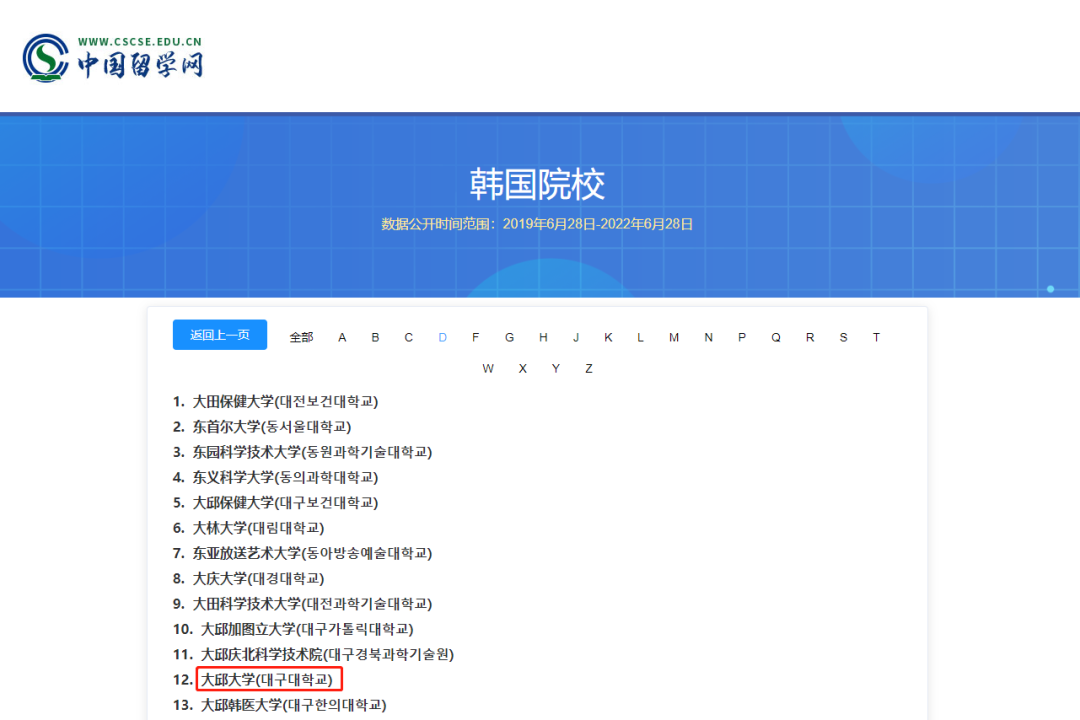
Task: Filter schools by letter Z
Action: pyautogui.click(x=589, y=369)
